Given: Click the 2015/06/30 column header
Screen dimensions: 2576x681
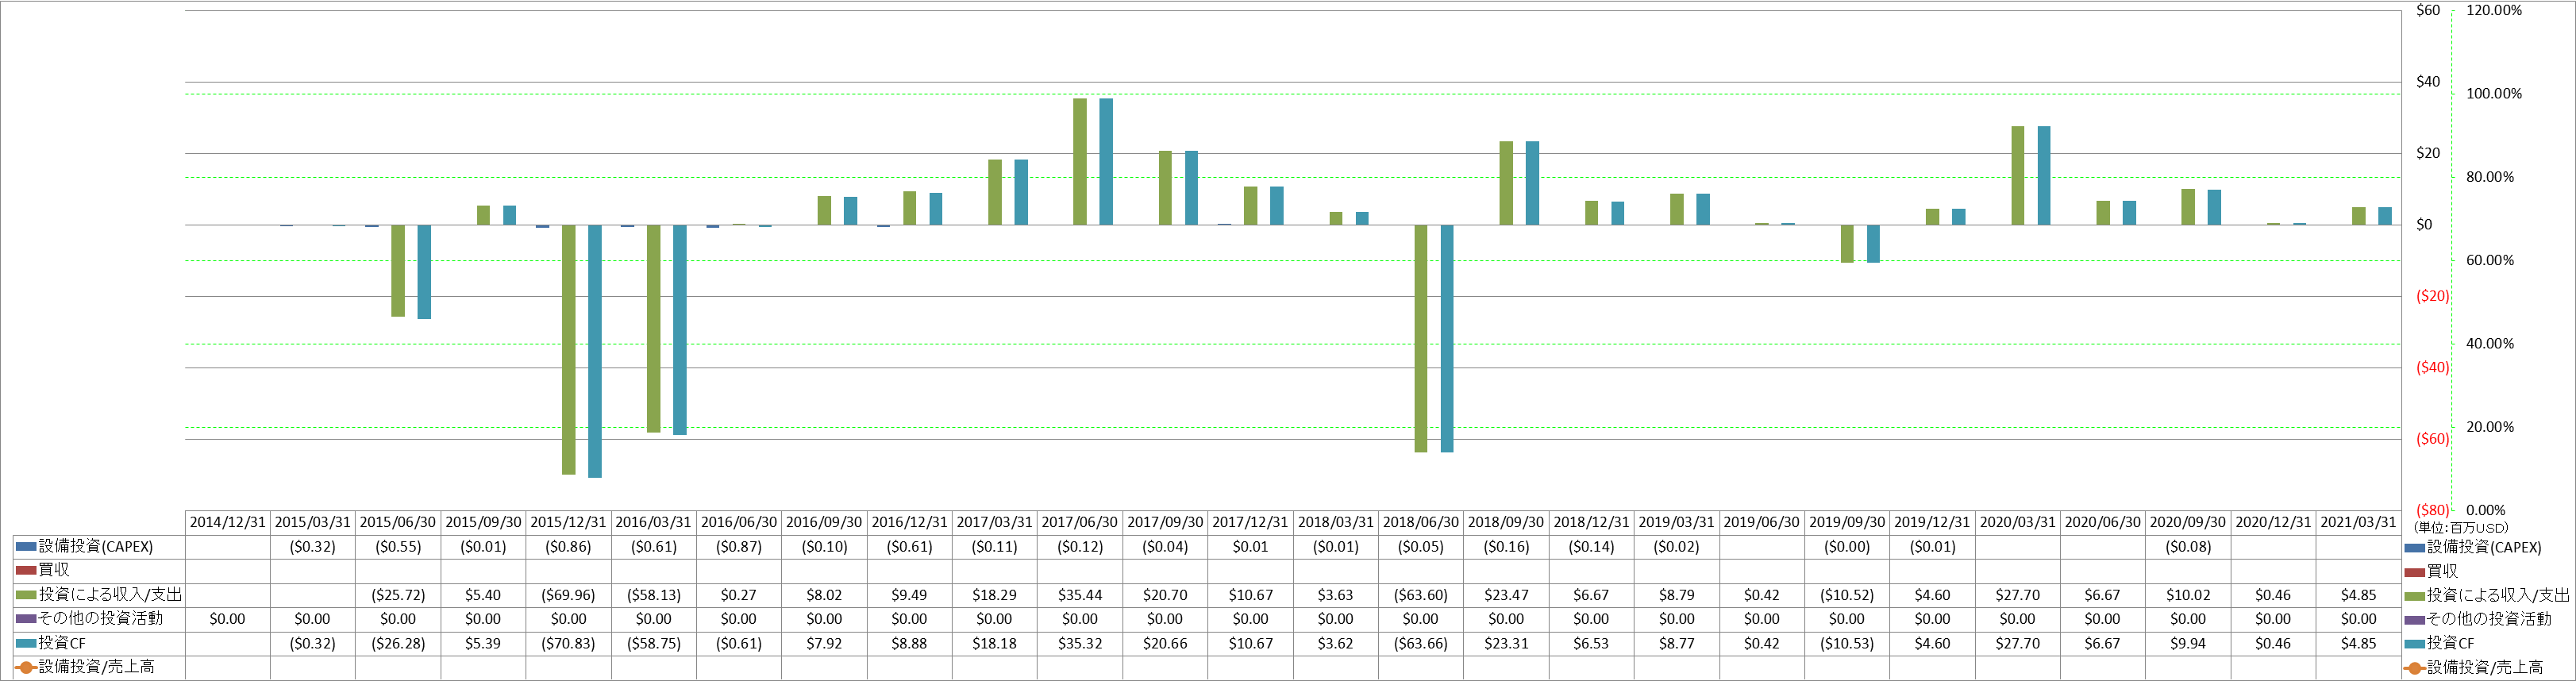Looking at the screenshot, I should [398, 522].
